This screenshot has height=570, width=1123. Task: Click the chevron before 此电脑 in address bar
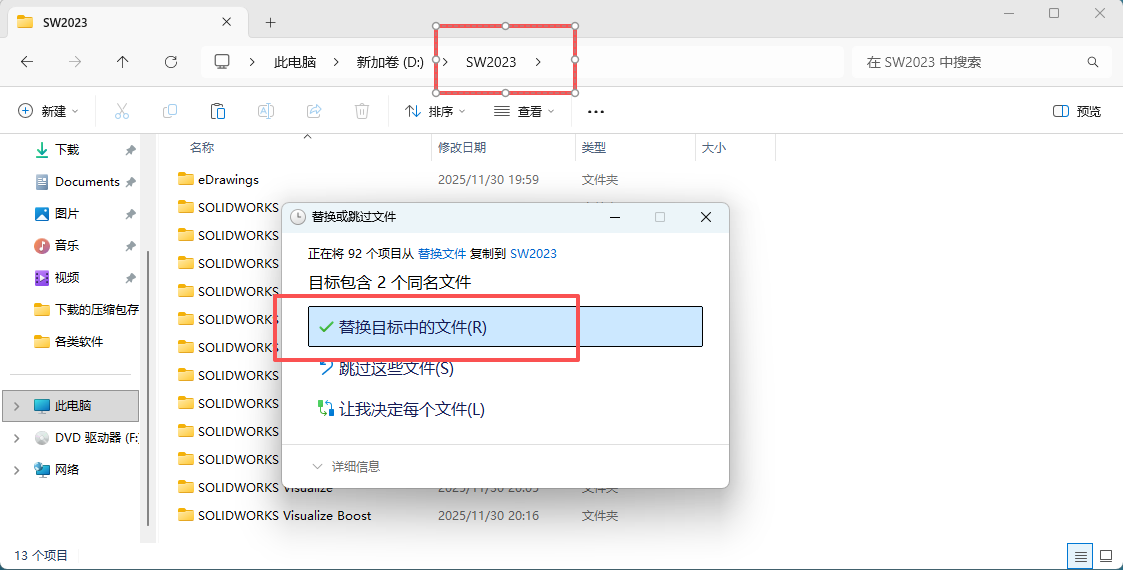coord(252,62)
